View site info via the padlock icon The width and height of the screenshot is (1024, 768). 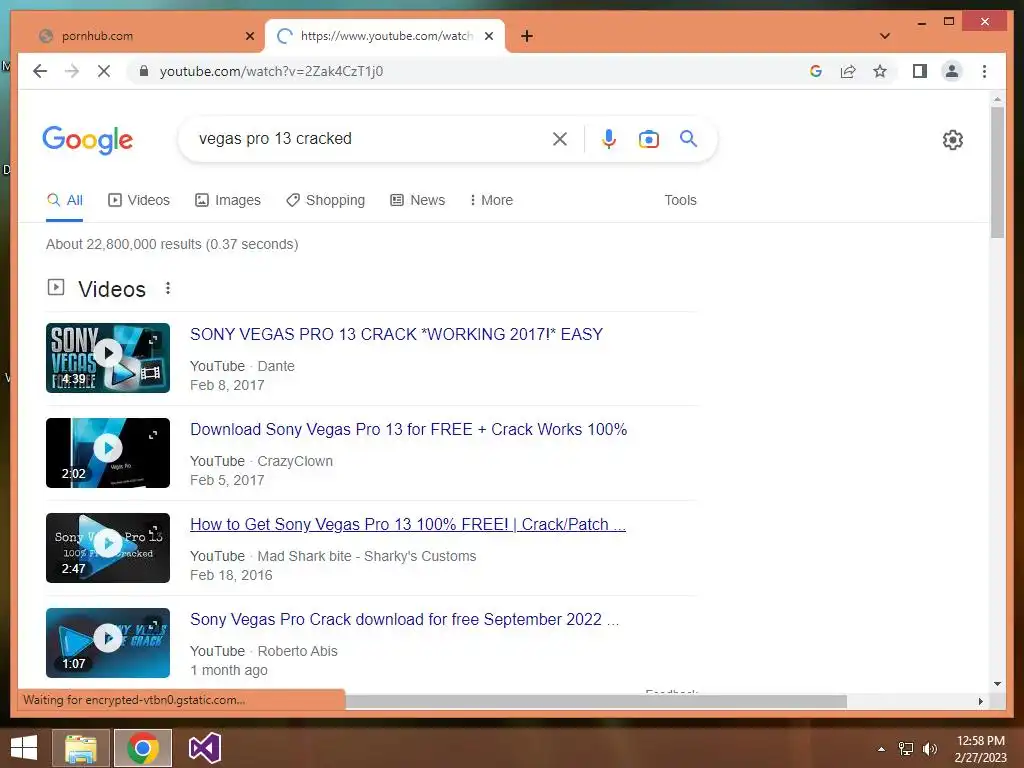(144, 71)
